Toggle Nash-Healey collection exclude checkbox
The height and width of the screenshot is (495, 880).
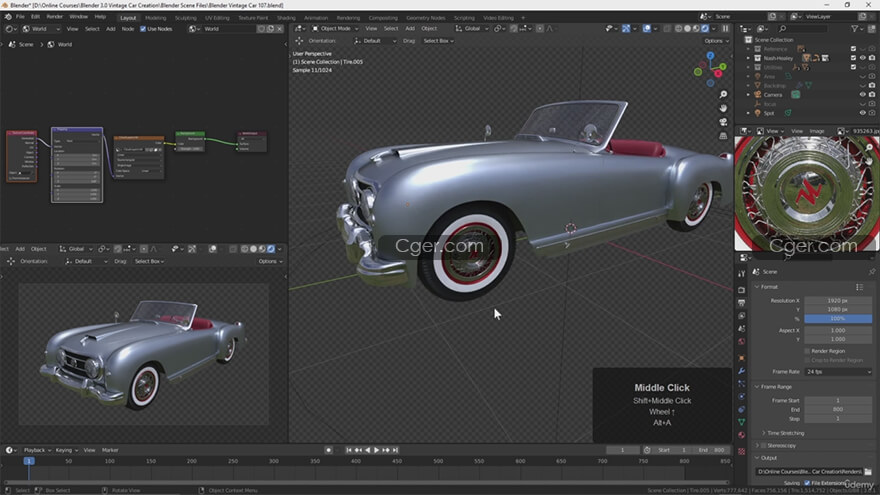coord(853,58)
